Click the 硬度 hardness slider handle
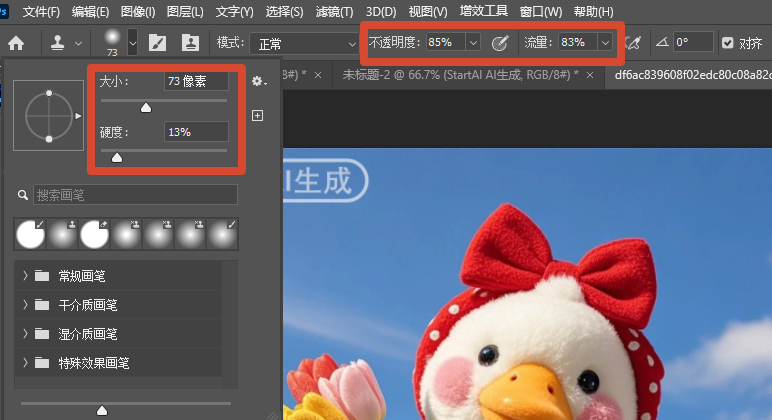Screen dimensions: 772x420 tap(117, 158)
